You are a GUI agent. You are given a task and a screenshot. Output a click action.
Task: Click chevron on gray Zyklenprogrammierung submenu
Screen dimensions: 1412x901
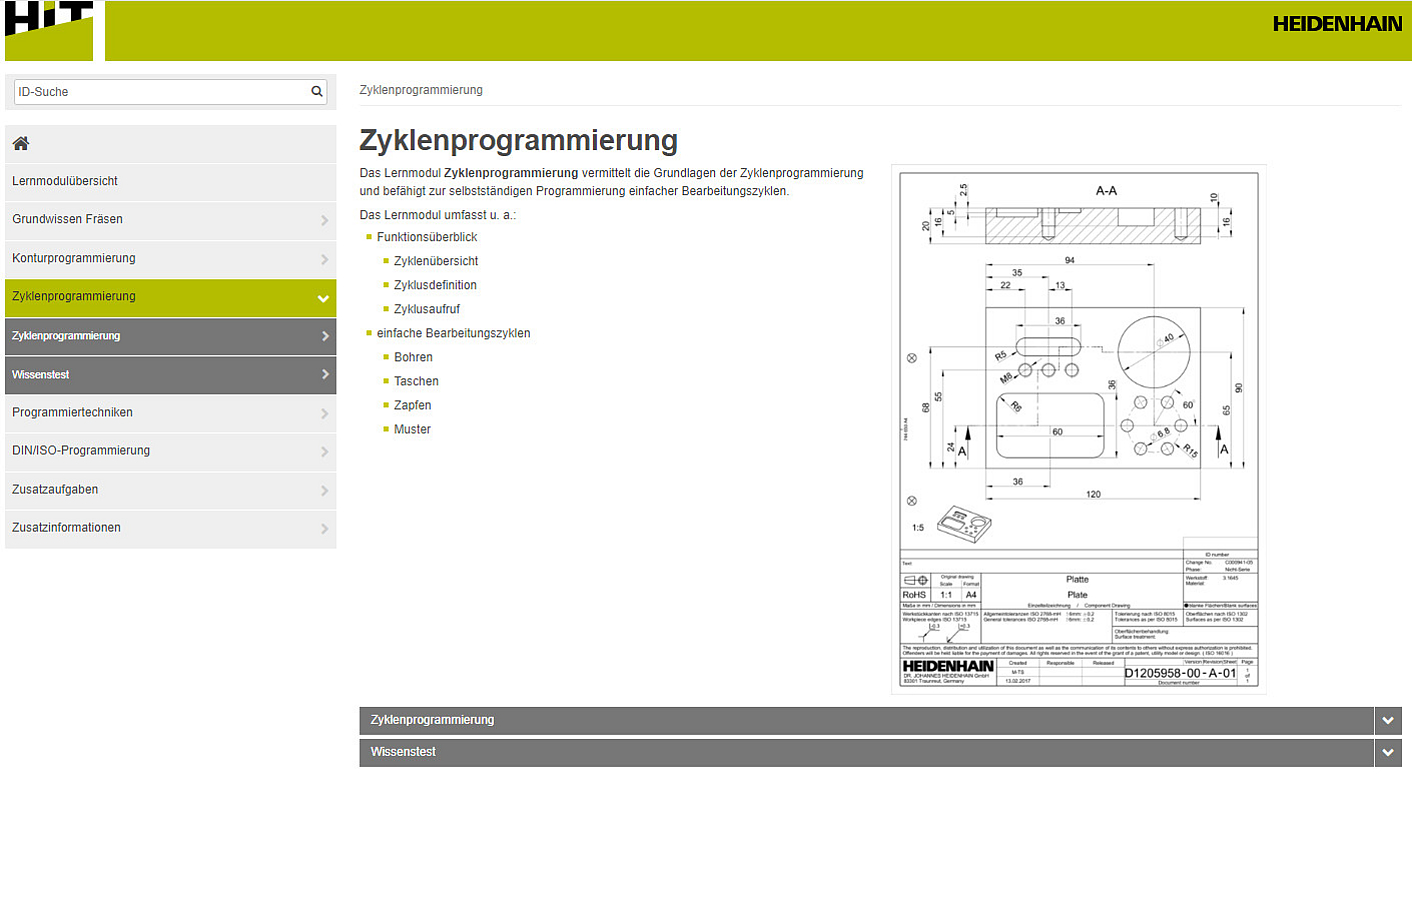[325, 336]
